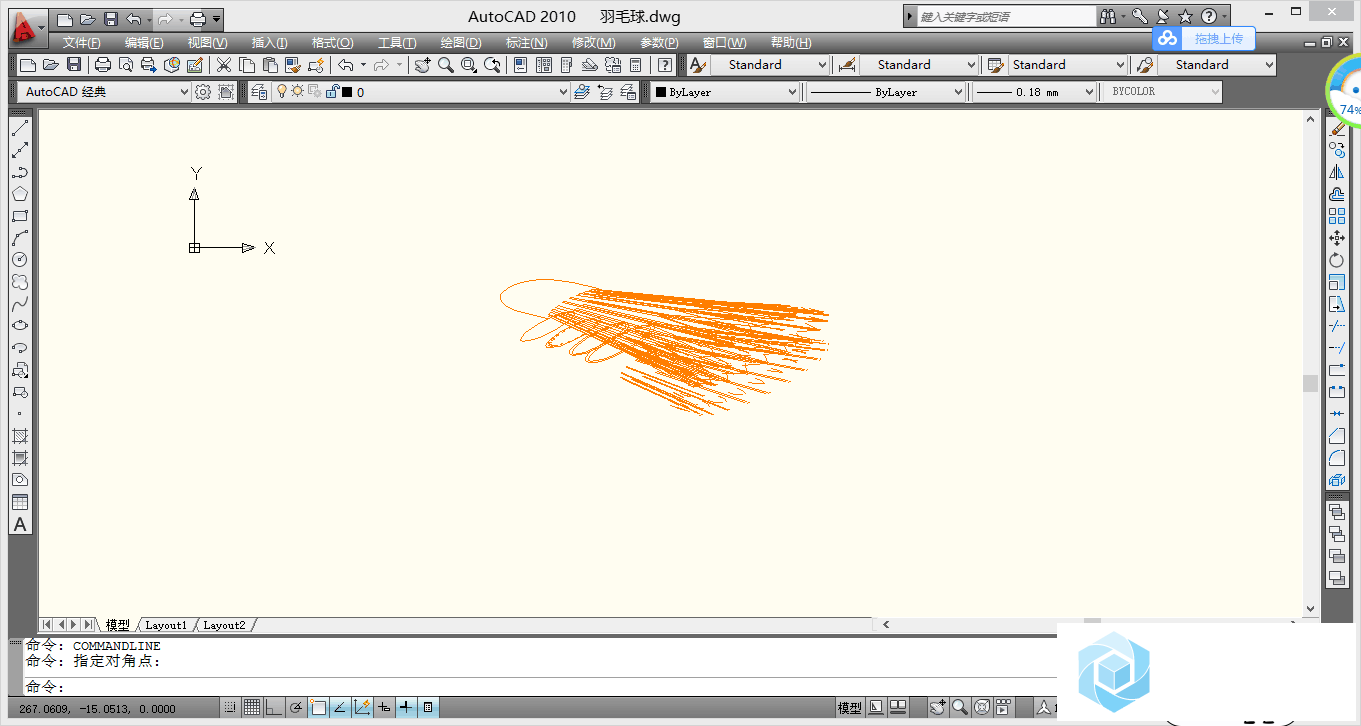Toggle Polar tracking in status bar
This screenshot has height=726, width=1361.
(296, 707)
